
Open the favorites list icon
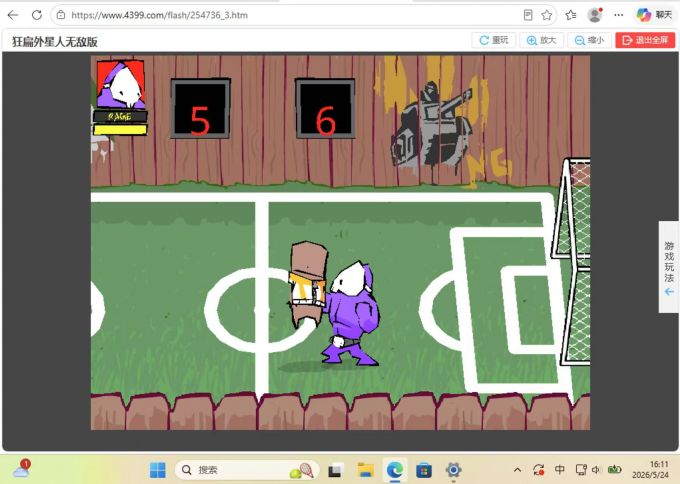point(571,15)
